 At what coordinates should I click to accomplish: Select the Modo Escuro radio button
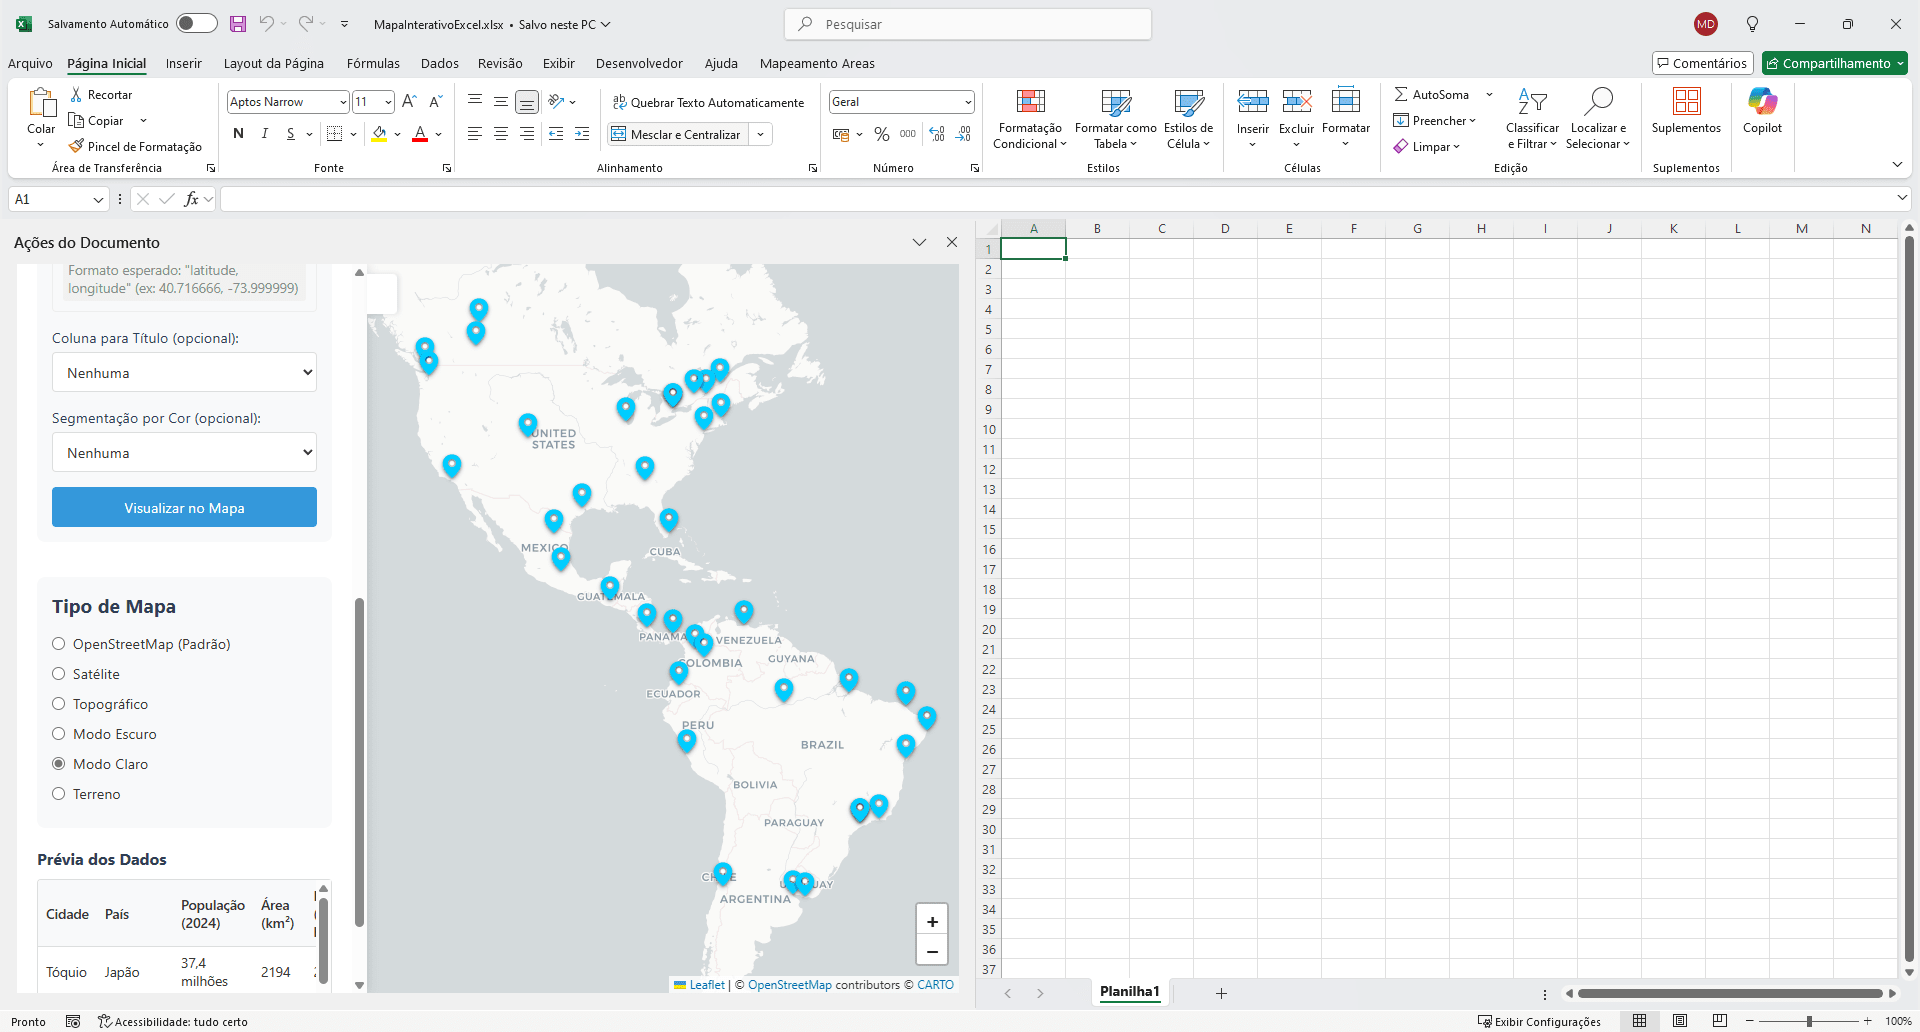point(59,734)
